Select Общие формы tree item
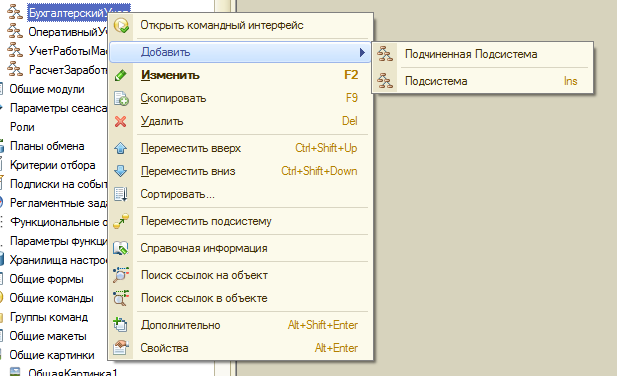The width and height of the screenshot is (617, 376). tap(46, 279)
